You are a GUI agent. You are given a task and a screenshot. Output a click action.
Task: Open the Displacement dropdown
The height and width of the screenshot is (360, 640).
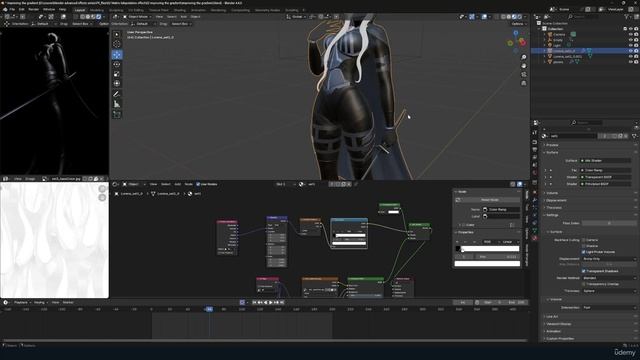[x=609, y=259]
